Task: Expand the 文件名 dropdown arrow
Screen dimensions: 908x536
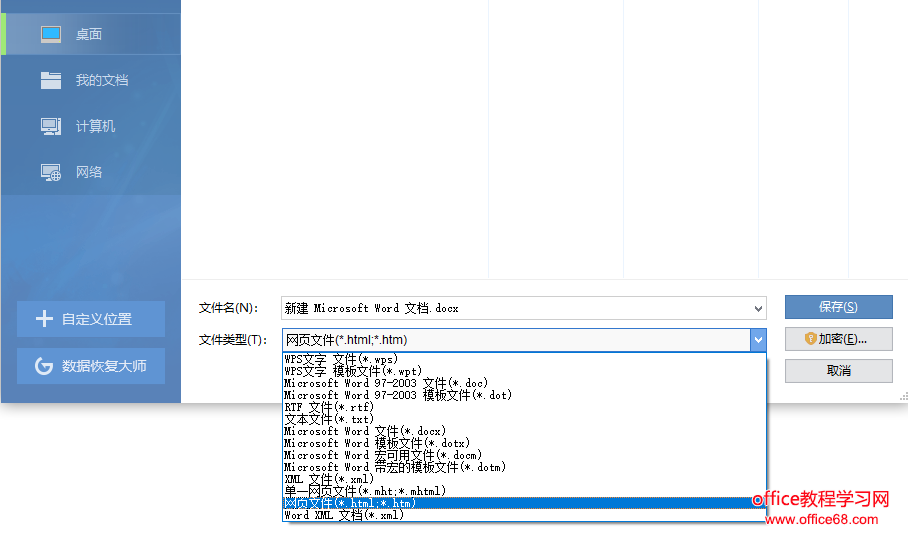Action: pos(758,309)
